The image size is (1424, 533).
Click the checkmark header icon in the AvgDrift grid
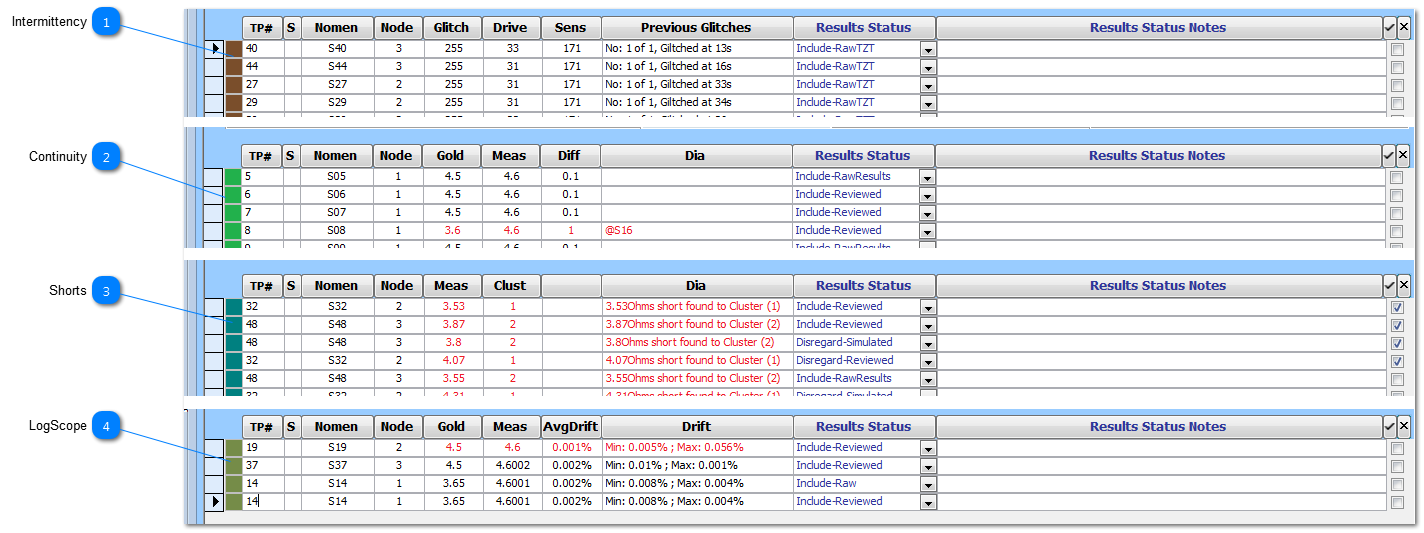point(1389,426)
